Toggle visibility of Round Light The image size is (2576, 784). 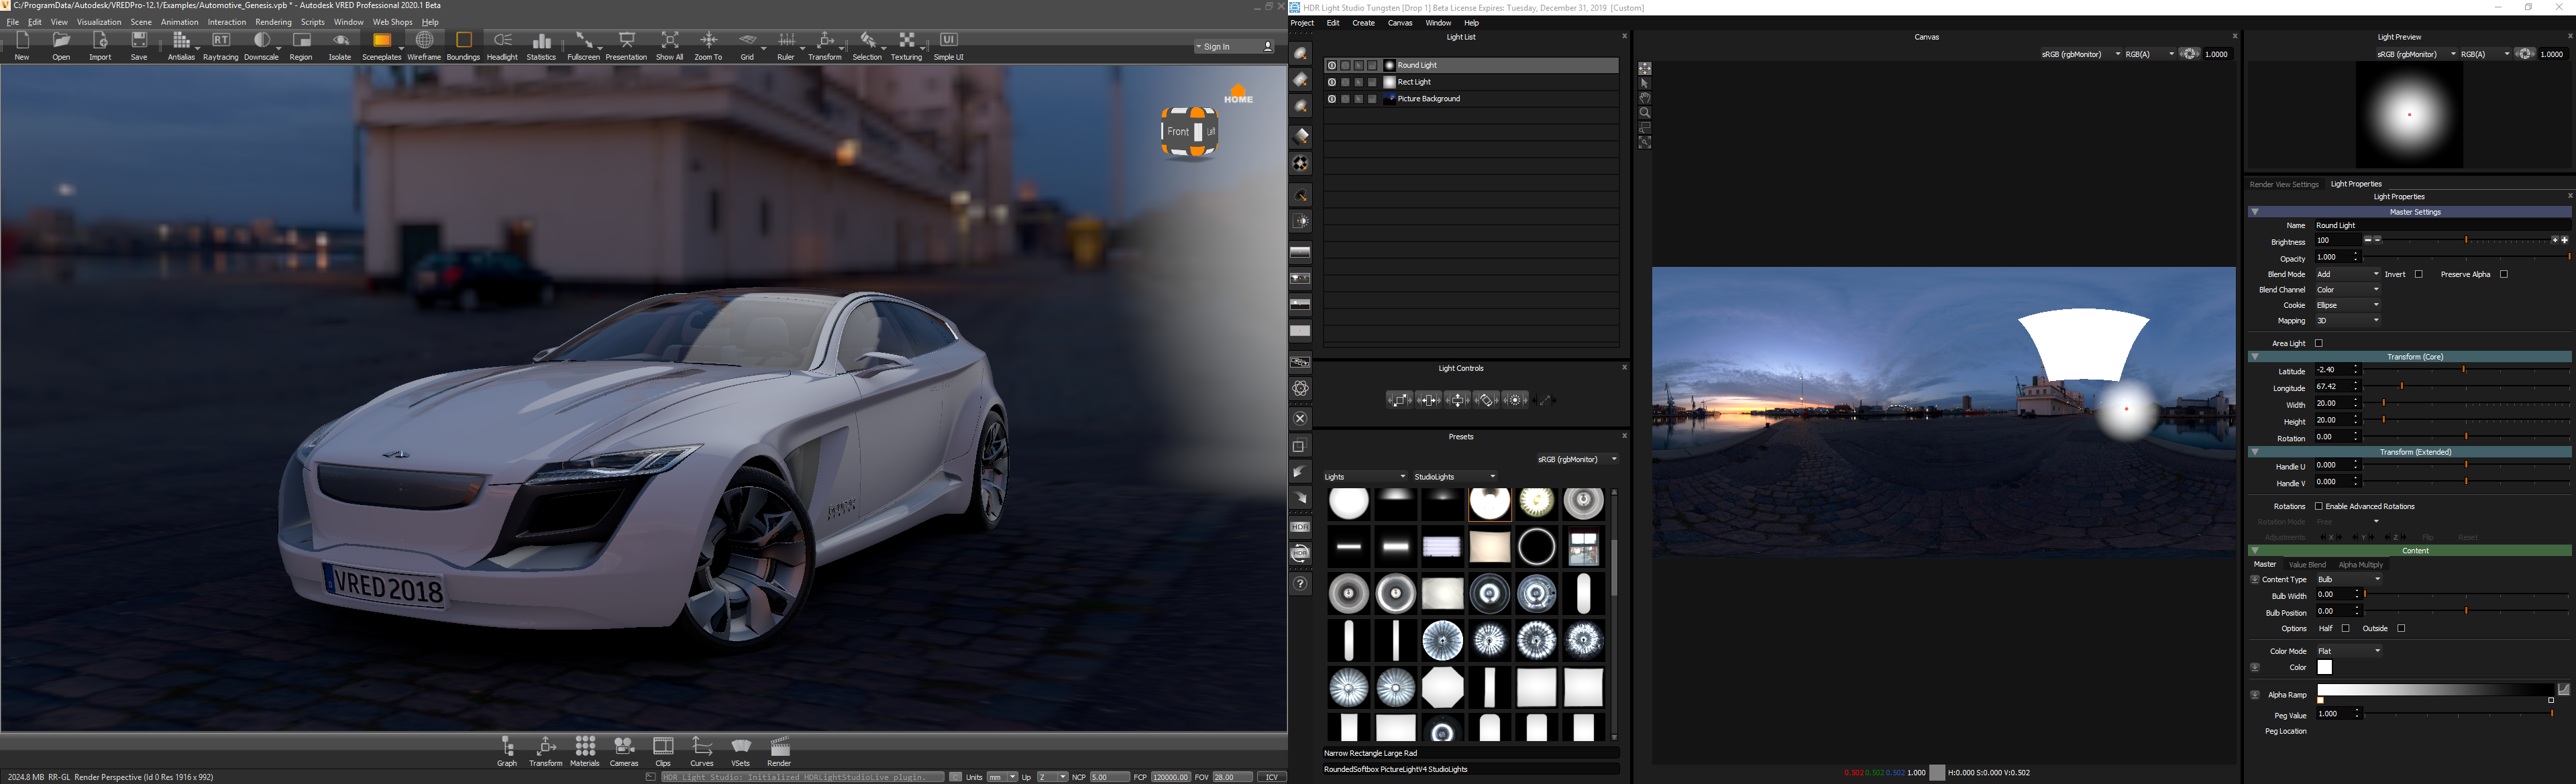1331,65
